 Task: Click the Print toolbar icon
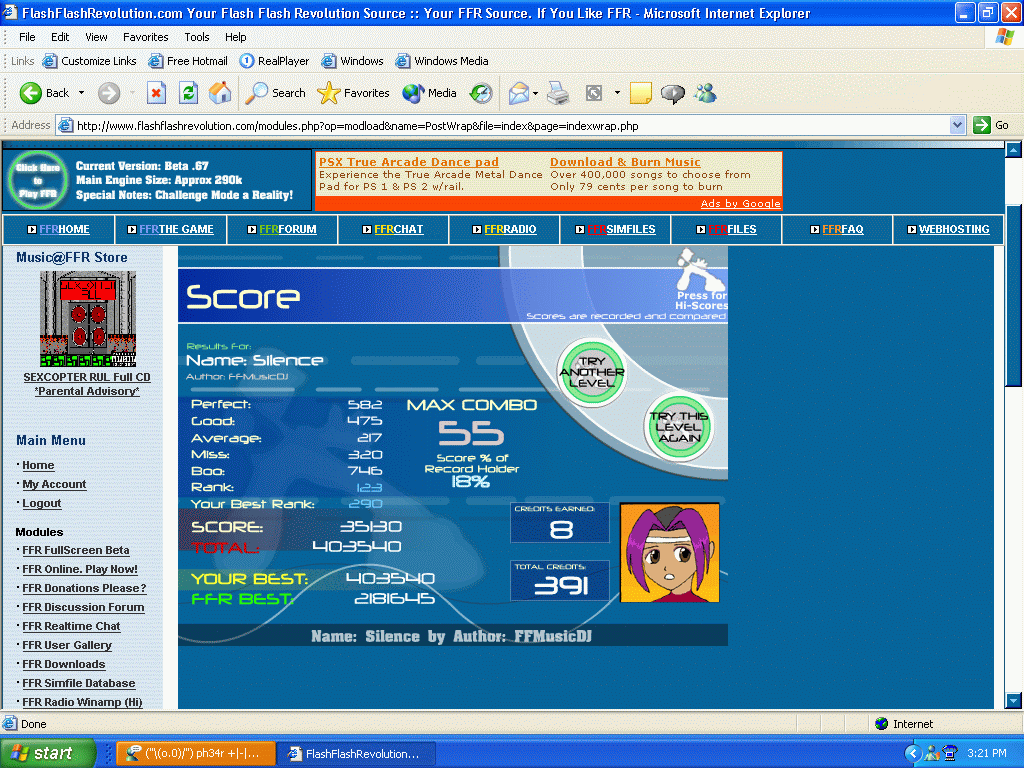pyautogui.click(x=558, y=93)
